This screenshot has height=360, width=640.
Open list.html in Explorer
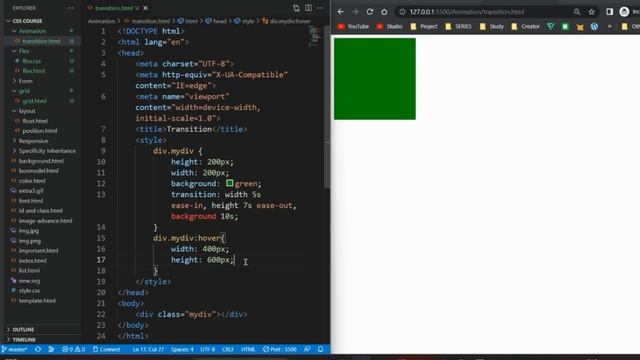[x=29, y=271]
